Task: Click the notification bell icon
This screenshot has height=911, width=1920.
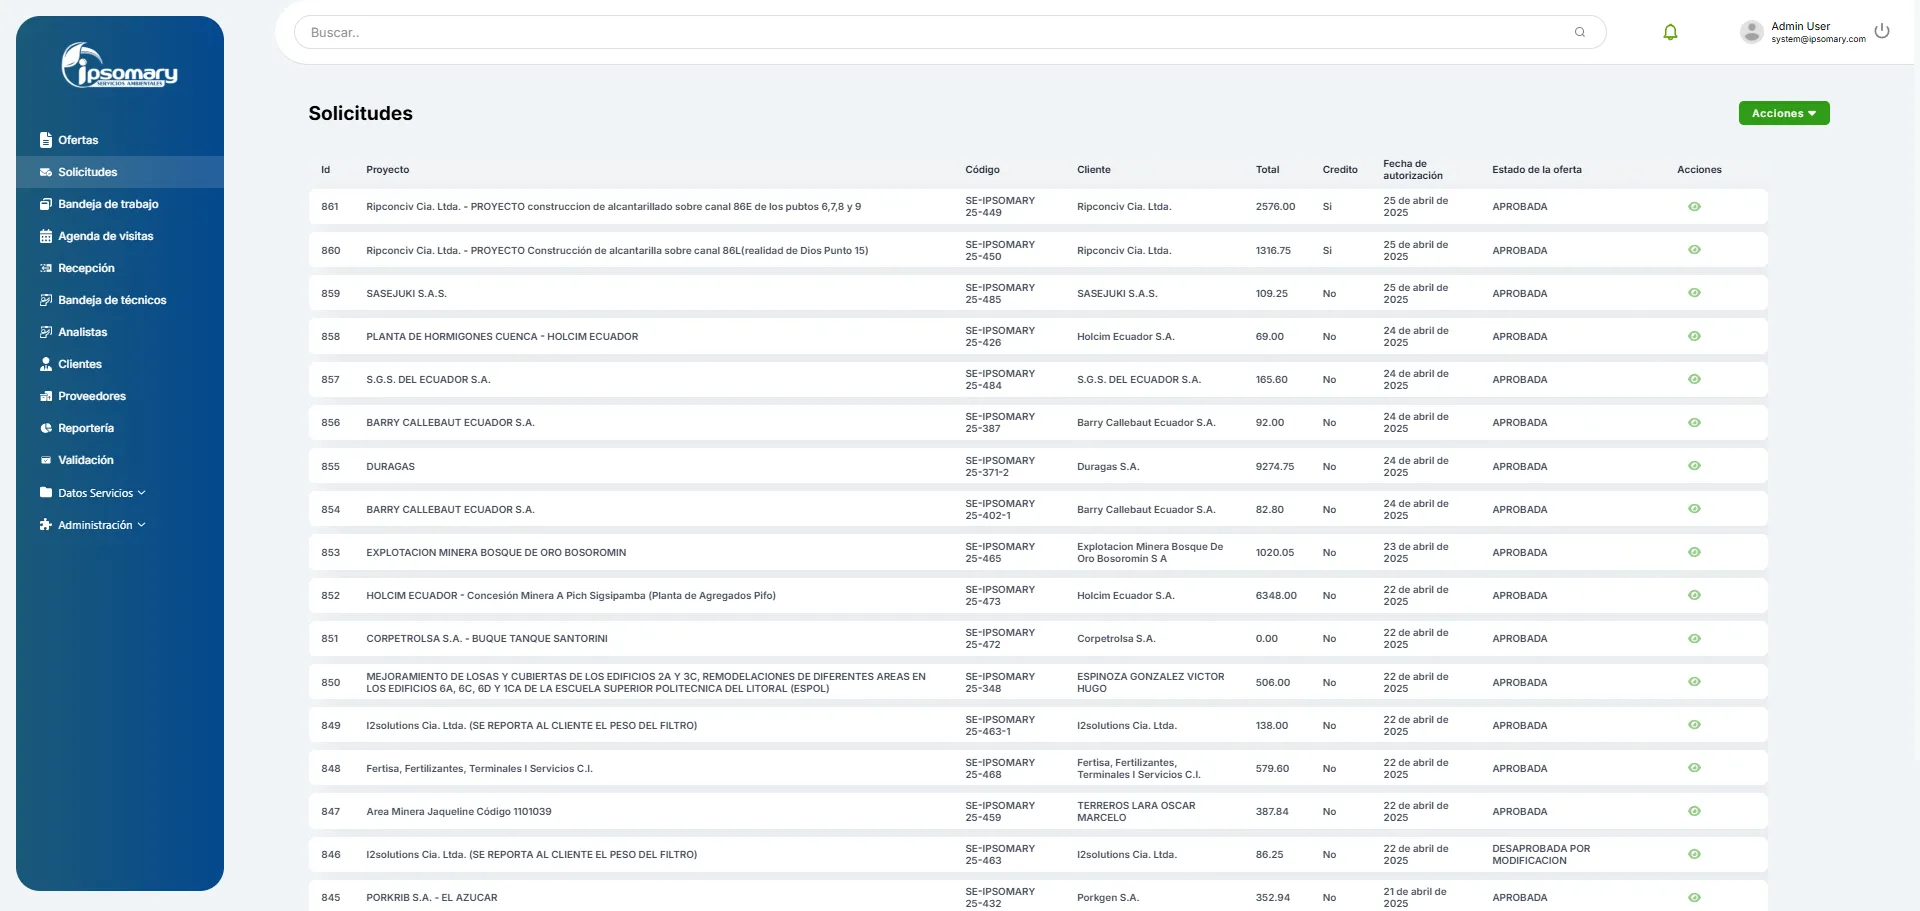Action: (x=1670, y=32)
